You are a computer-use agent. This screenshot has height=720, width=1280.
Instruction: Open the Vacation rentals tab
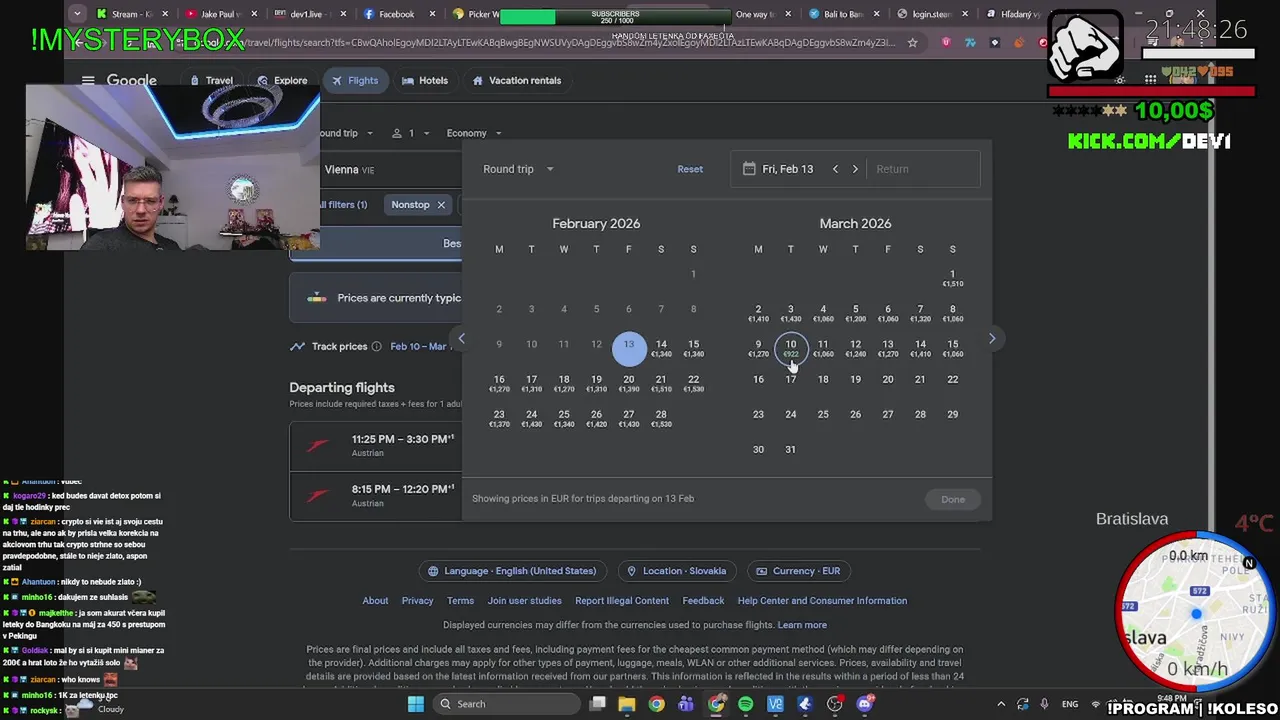click(x=517, y=81)
